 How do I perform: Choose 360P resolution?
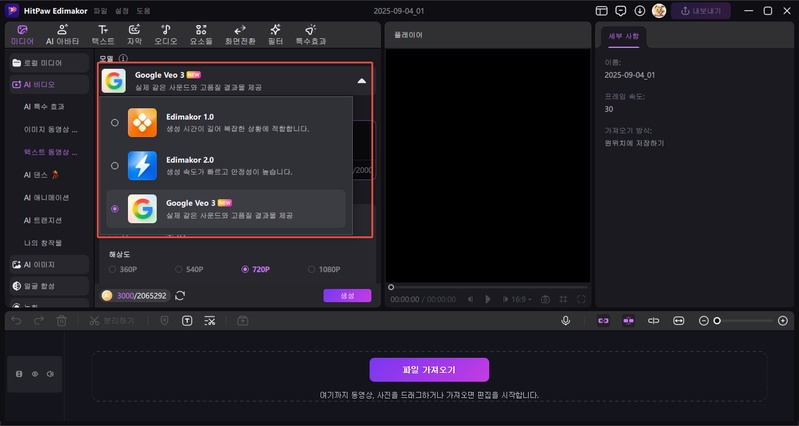[x=123, y=269]
